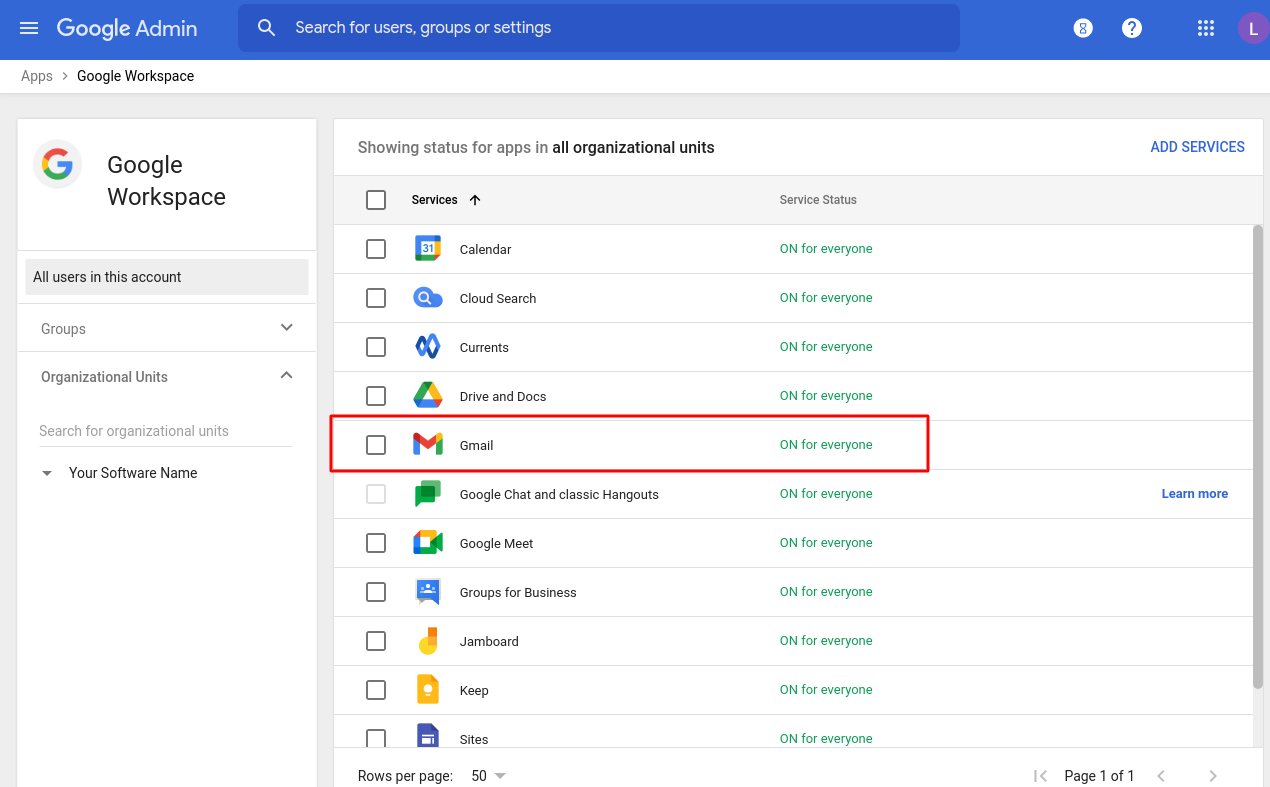Click the Drive and Docs icon
Viewport: 1270px width, 787px height.
click(x=428, y=396)
